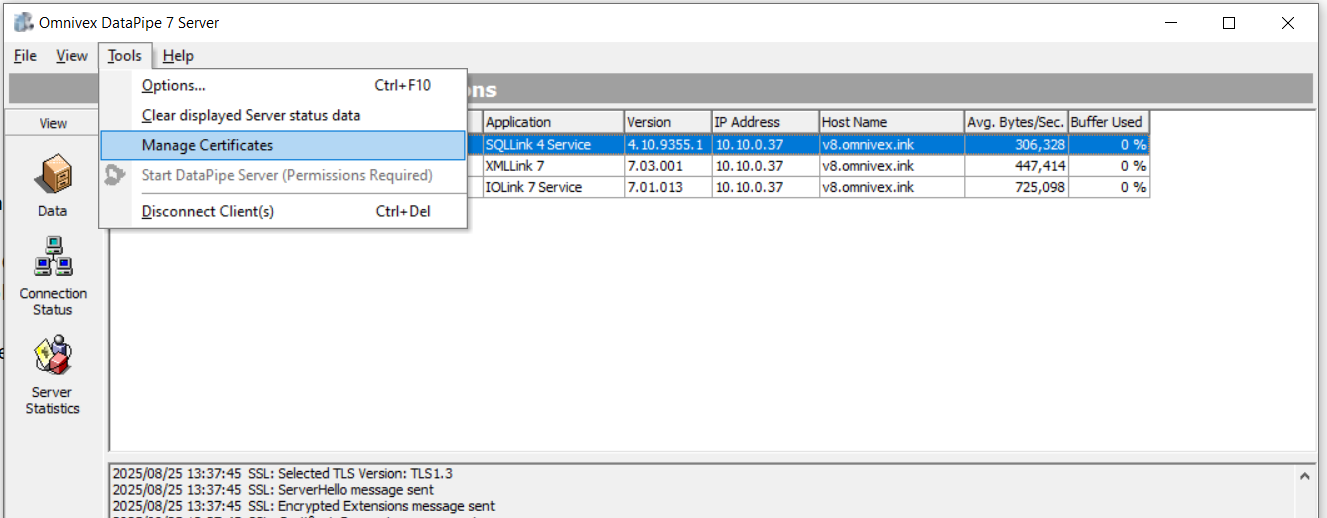The image size is (1327, 518).
Task: Sort by the Application column header
Action: tap(553, 122)
